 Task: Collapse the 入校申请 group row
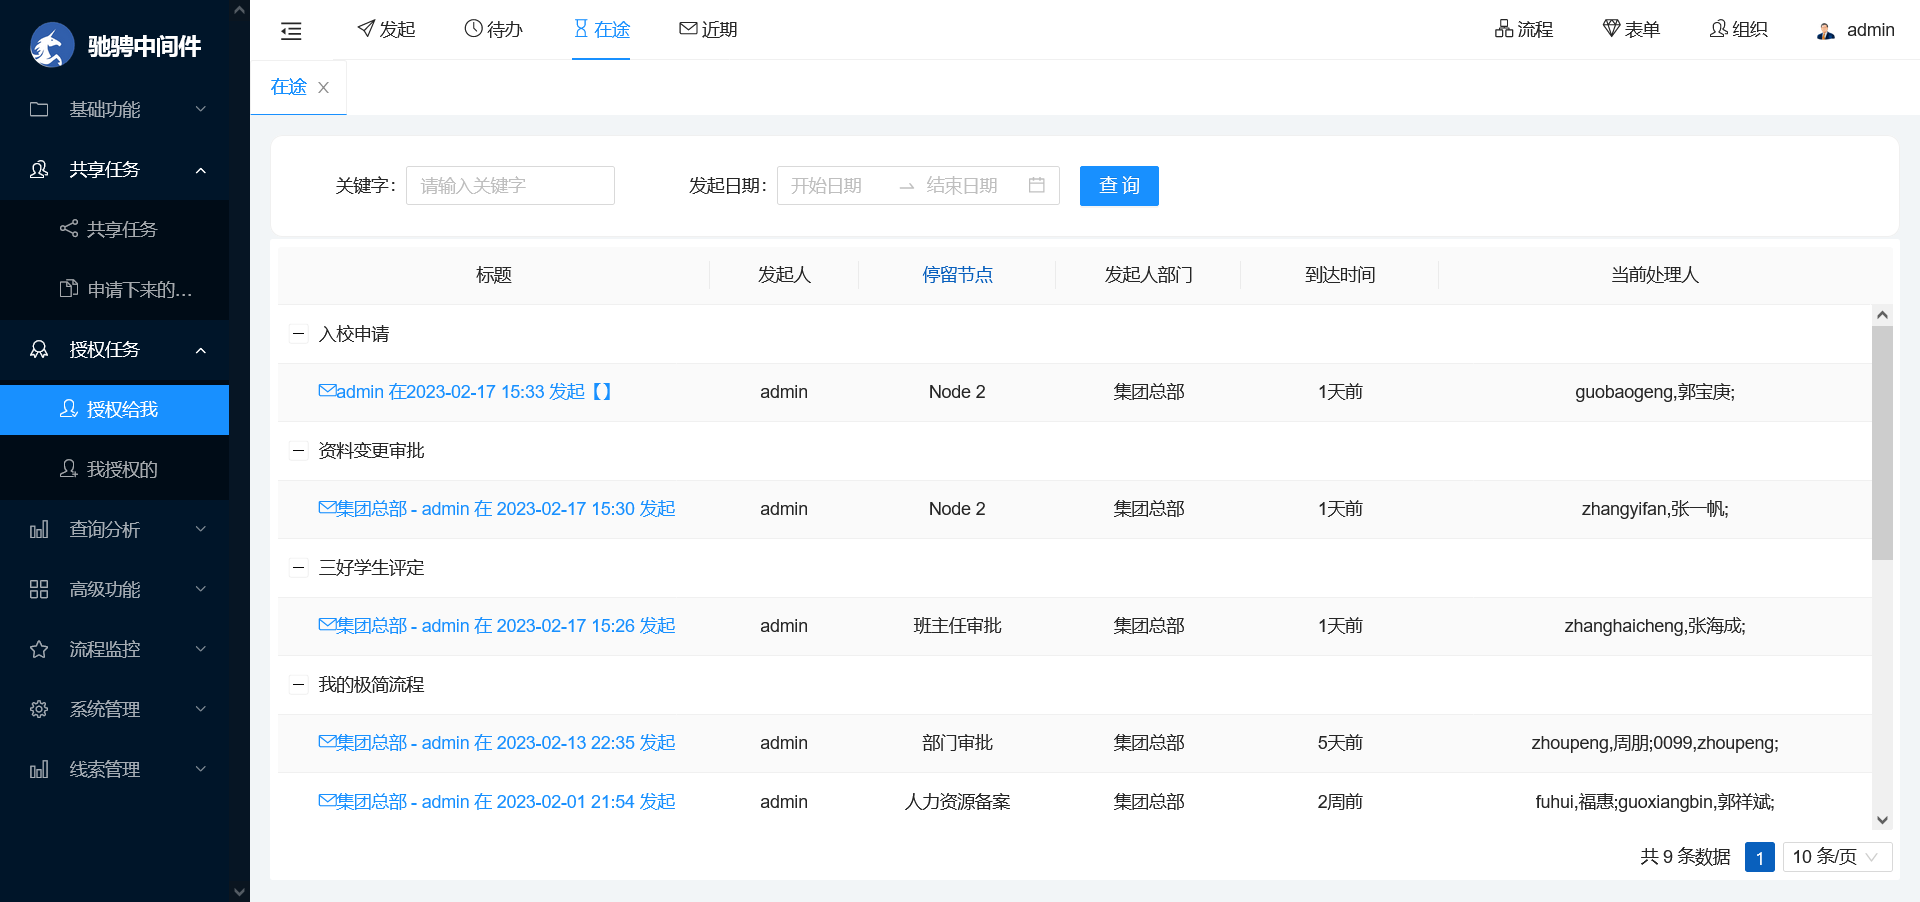(x=298, y=334)
